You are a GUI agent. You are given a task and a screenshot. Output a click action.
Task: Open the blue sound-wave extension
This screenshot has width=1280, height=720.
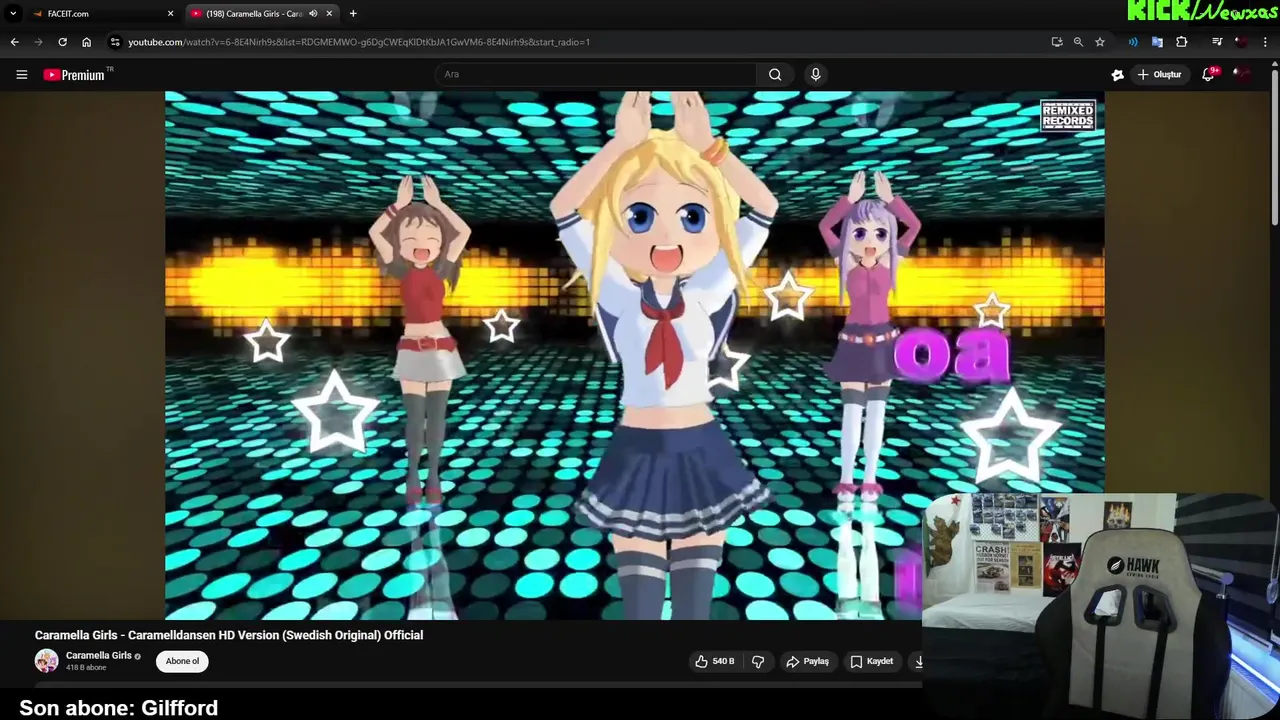coord(1133,42)
